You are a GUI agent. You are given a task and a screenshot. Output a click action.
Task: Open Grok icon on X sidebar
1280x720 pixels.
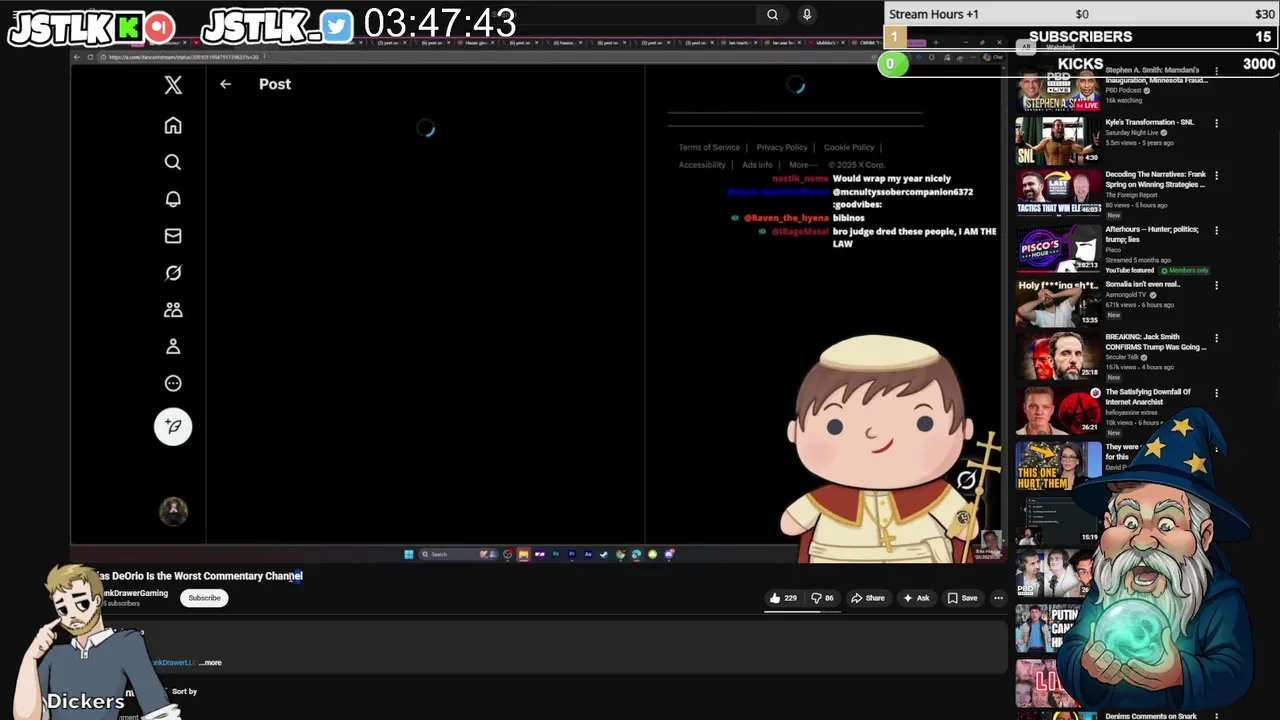click(173, 273)
